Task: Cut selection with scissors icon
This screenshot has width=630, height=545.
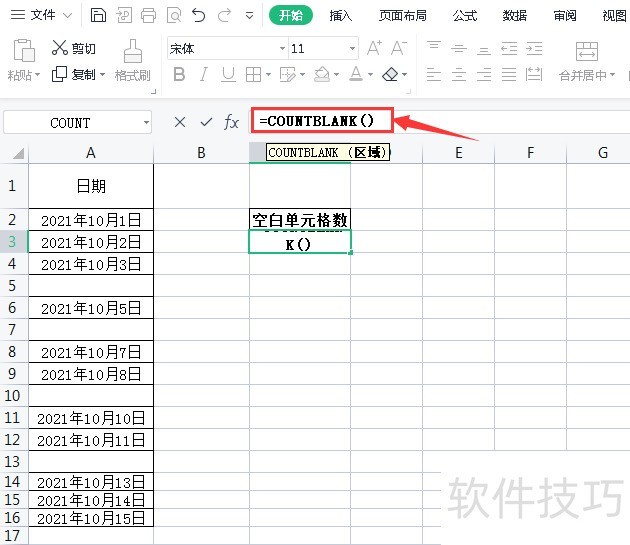Action: (x=59, y=48)
